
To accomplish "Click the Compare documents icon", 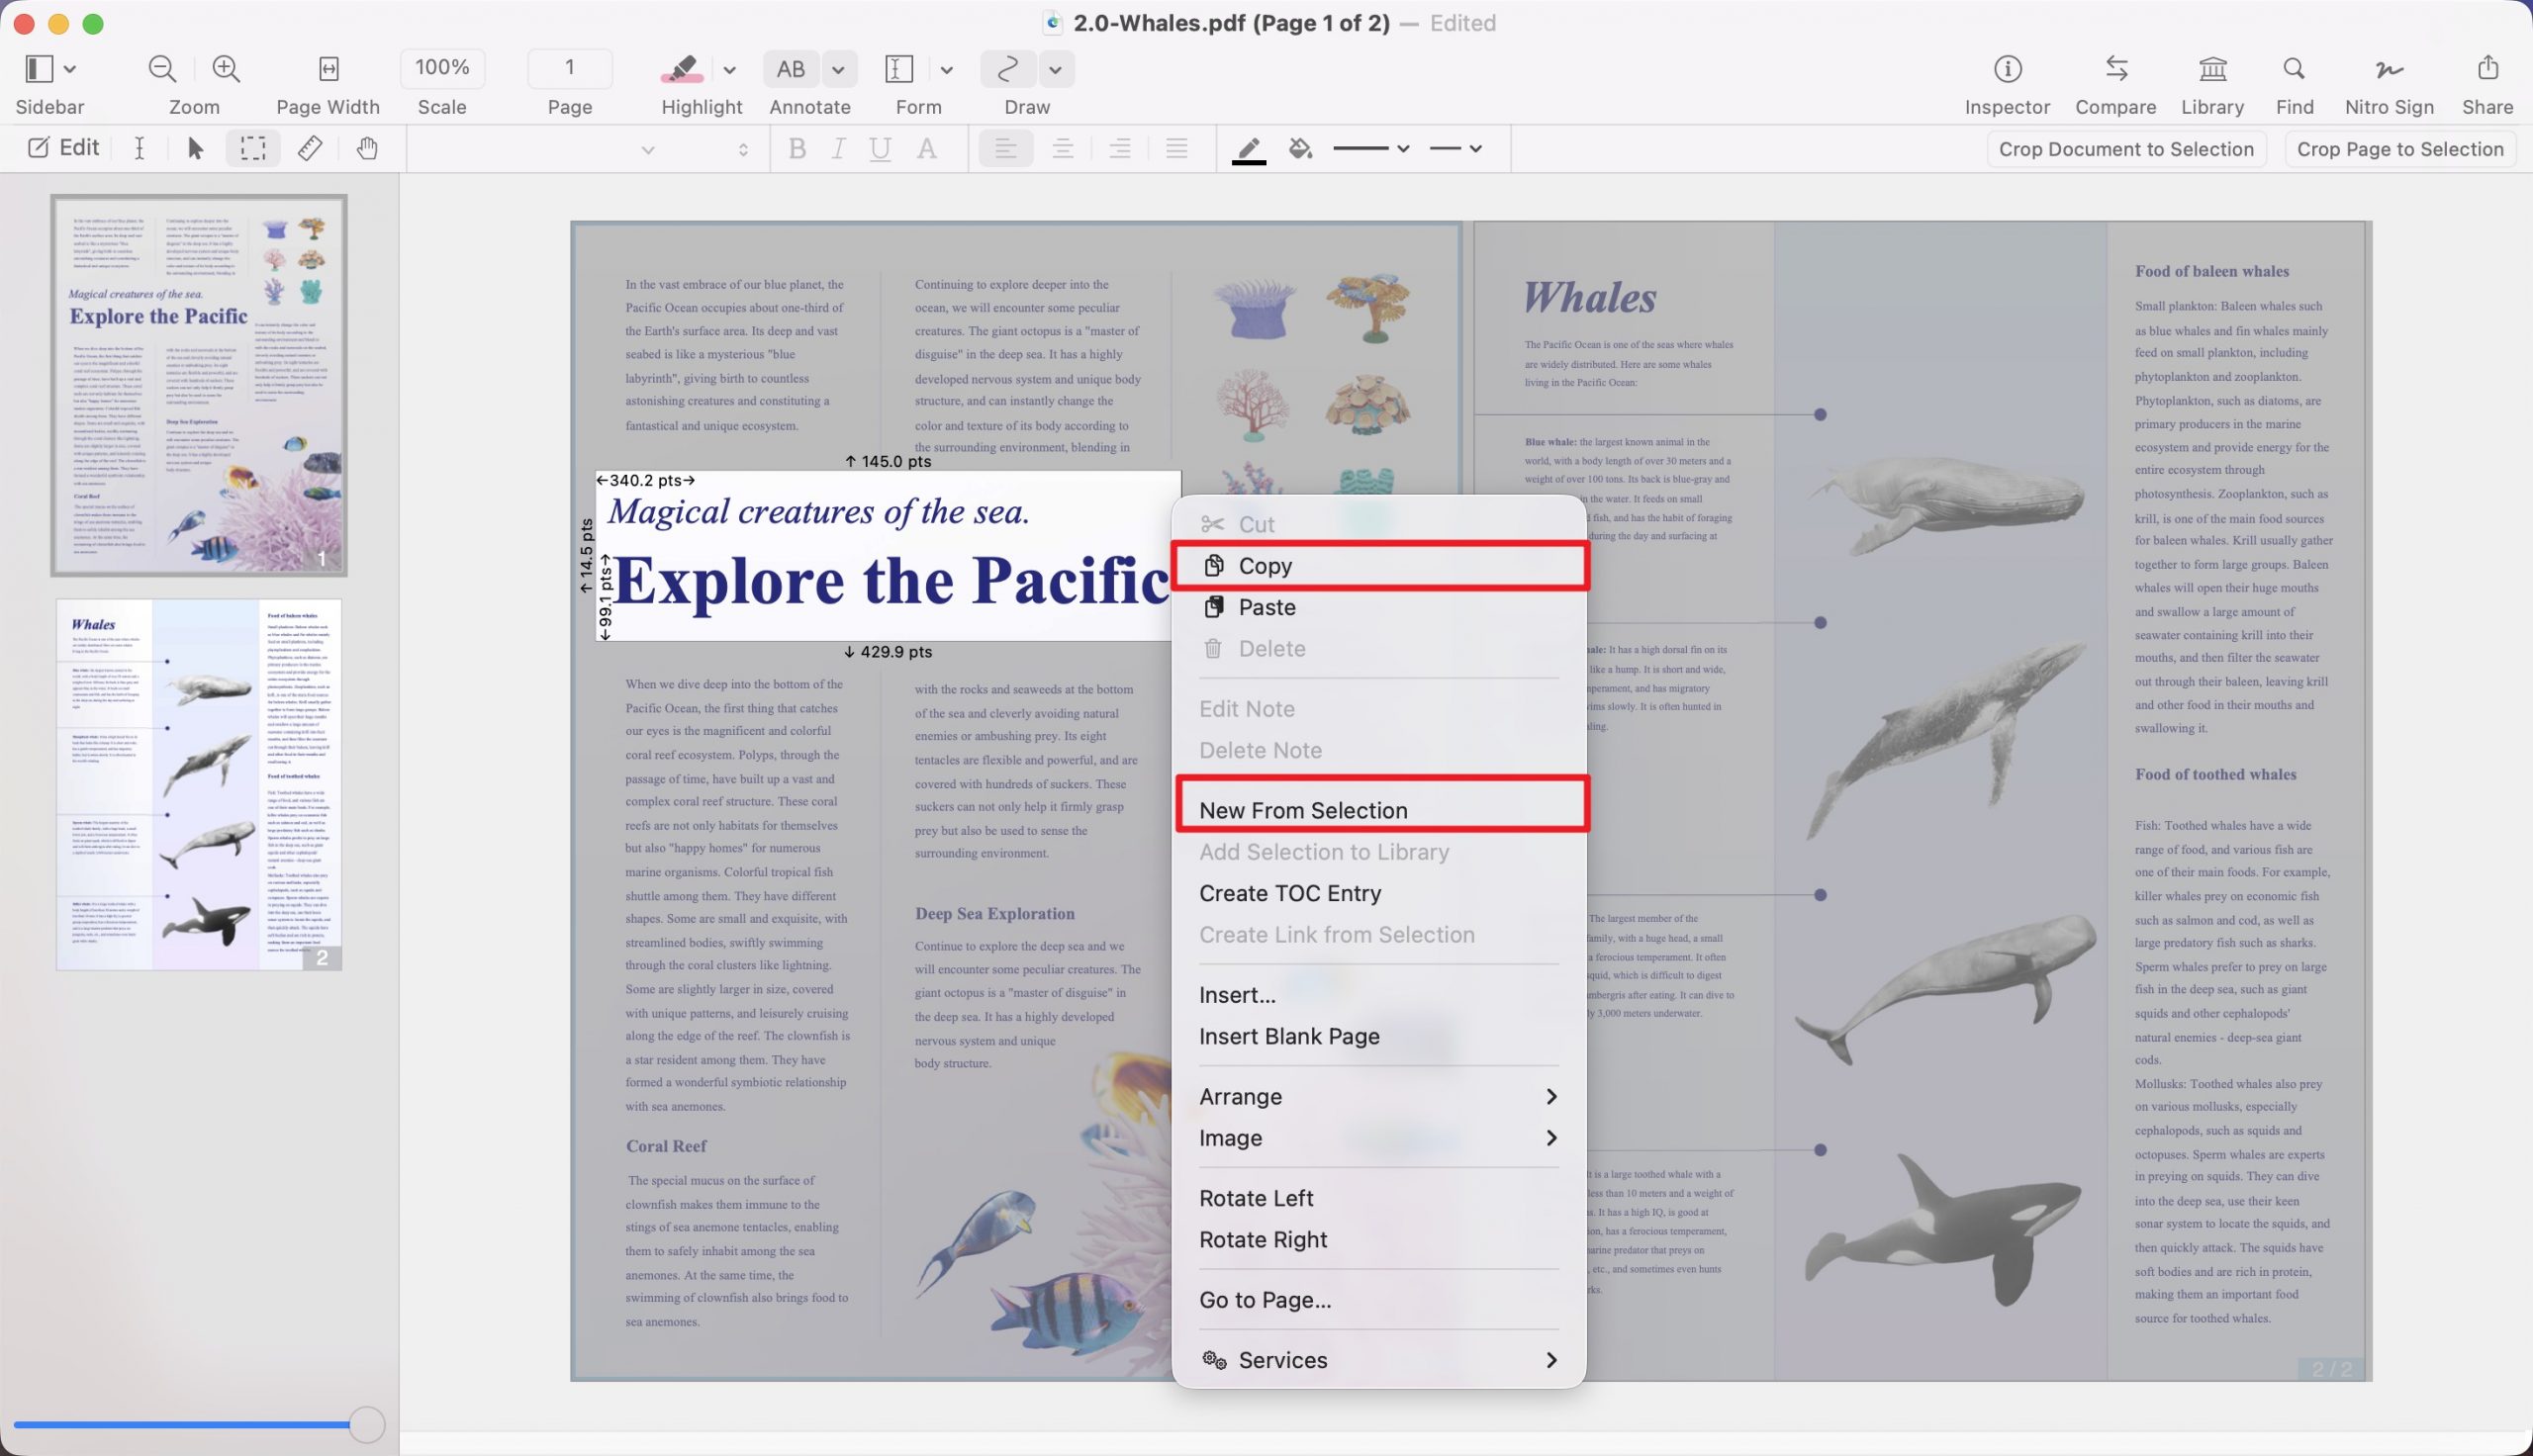I will (x=2116, y=69).
